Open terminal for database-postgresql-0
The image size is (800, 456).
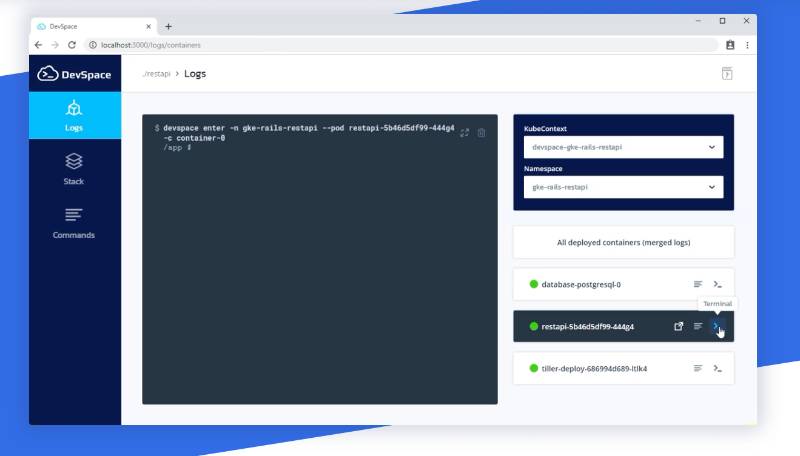coord(717,284)
